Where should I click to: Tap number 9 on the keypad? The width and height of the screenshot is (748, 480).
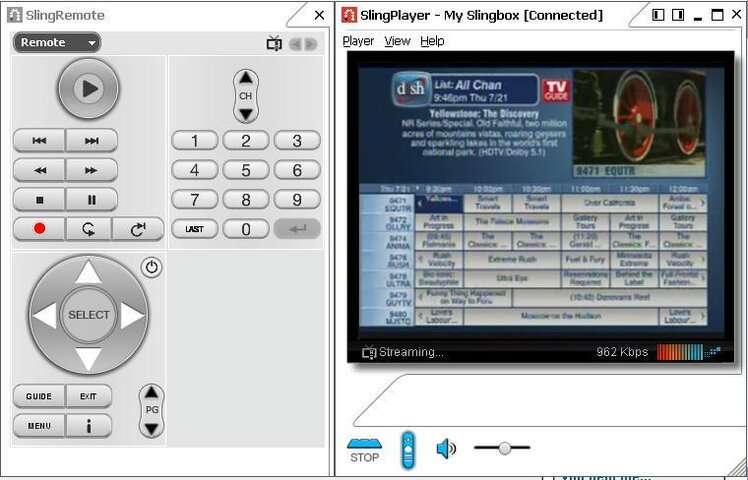[x=297, y=200]
